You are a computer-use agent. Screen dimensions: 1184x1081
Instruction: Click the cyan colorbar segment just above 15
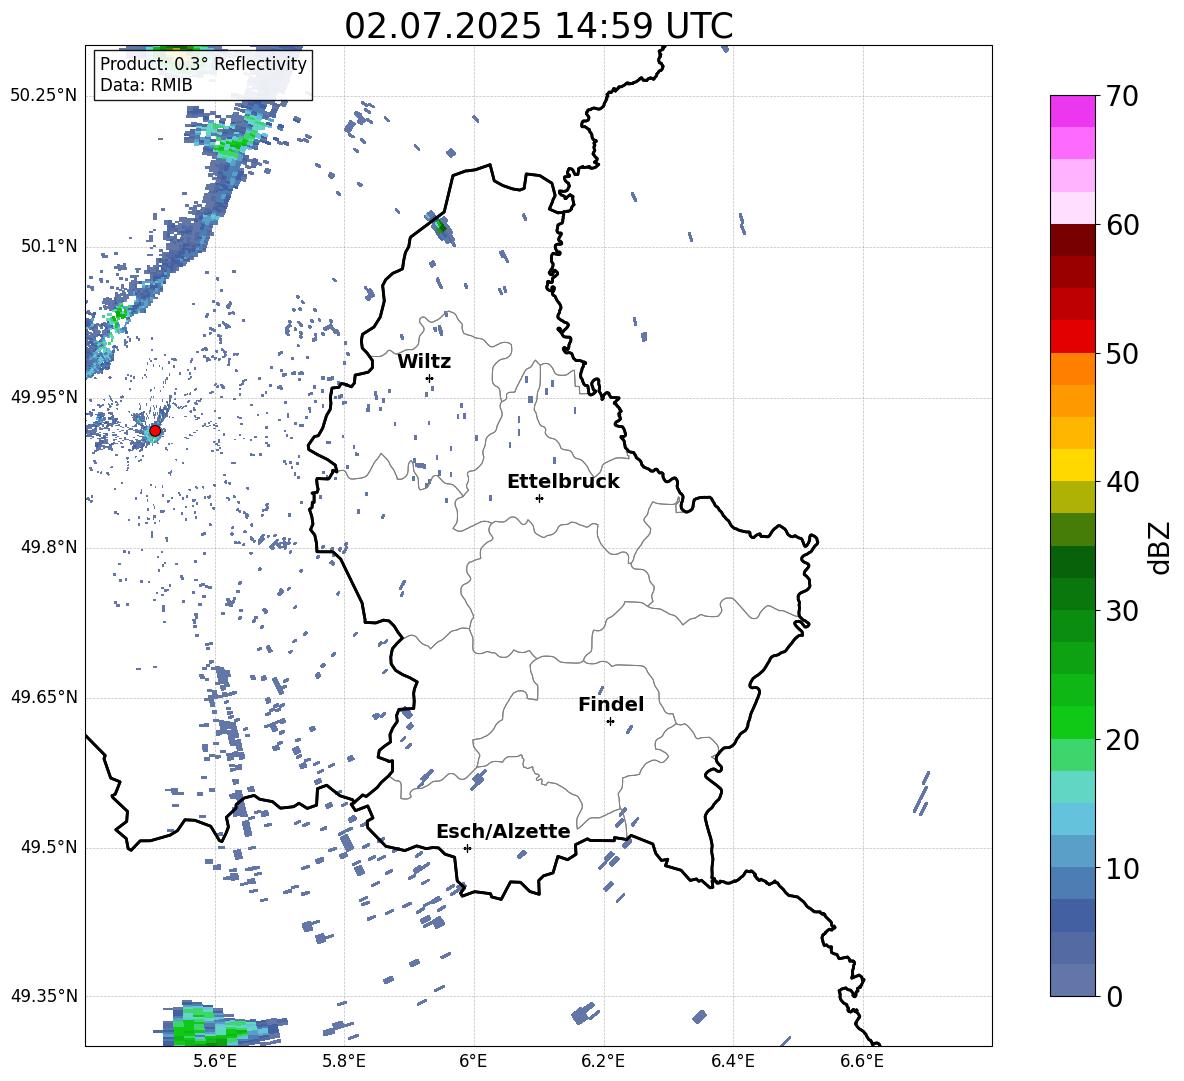[1072, 787]
